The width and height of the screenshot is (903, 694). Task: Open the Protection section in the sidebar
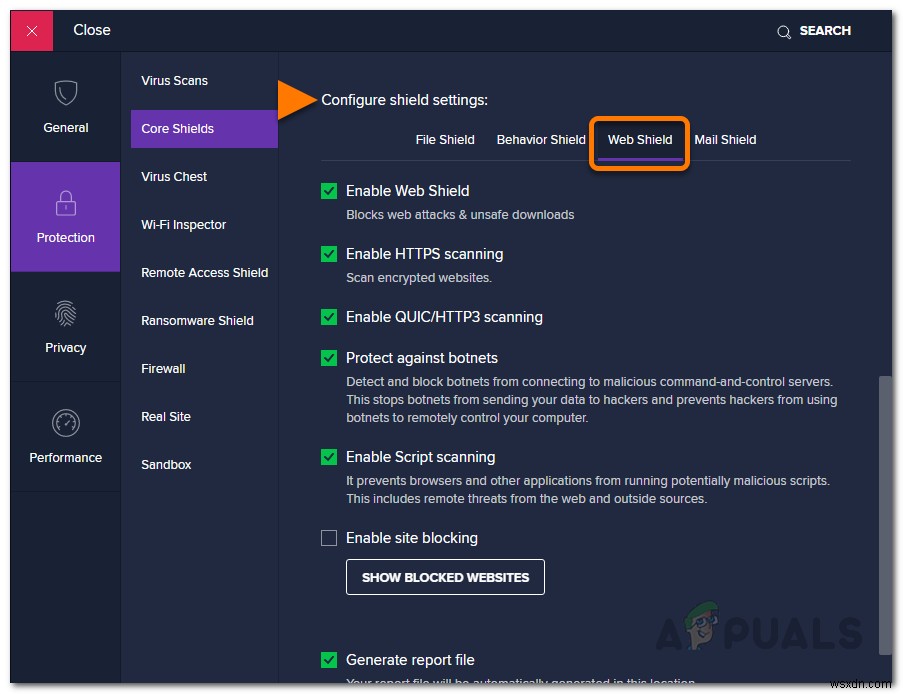65,217
